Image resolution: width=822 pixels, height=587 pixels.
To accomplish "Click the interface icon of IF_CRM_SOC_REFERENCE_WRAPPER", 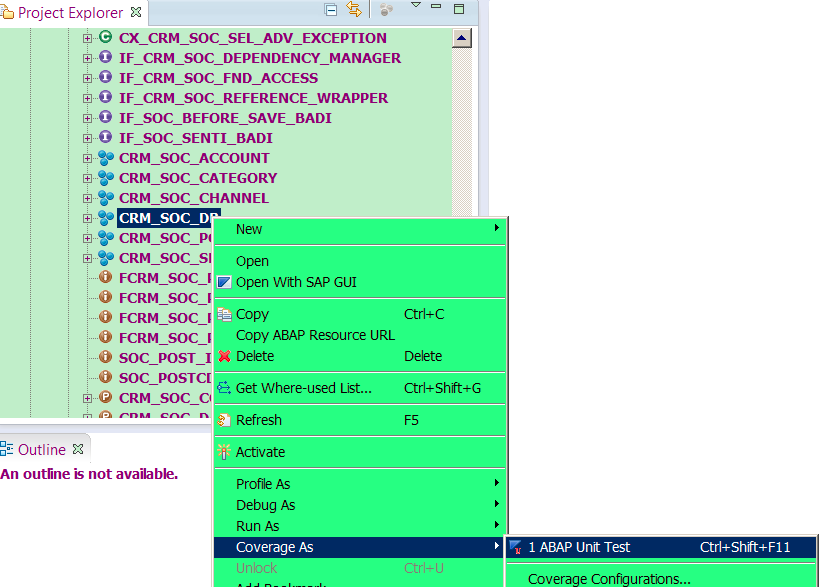I will 105,97.
